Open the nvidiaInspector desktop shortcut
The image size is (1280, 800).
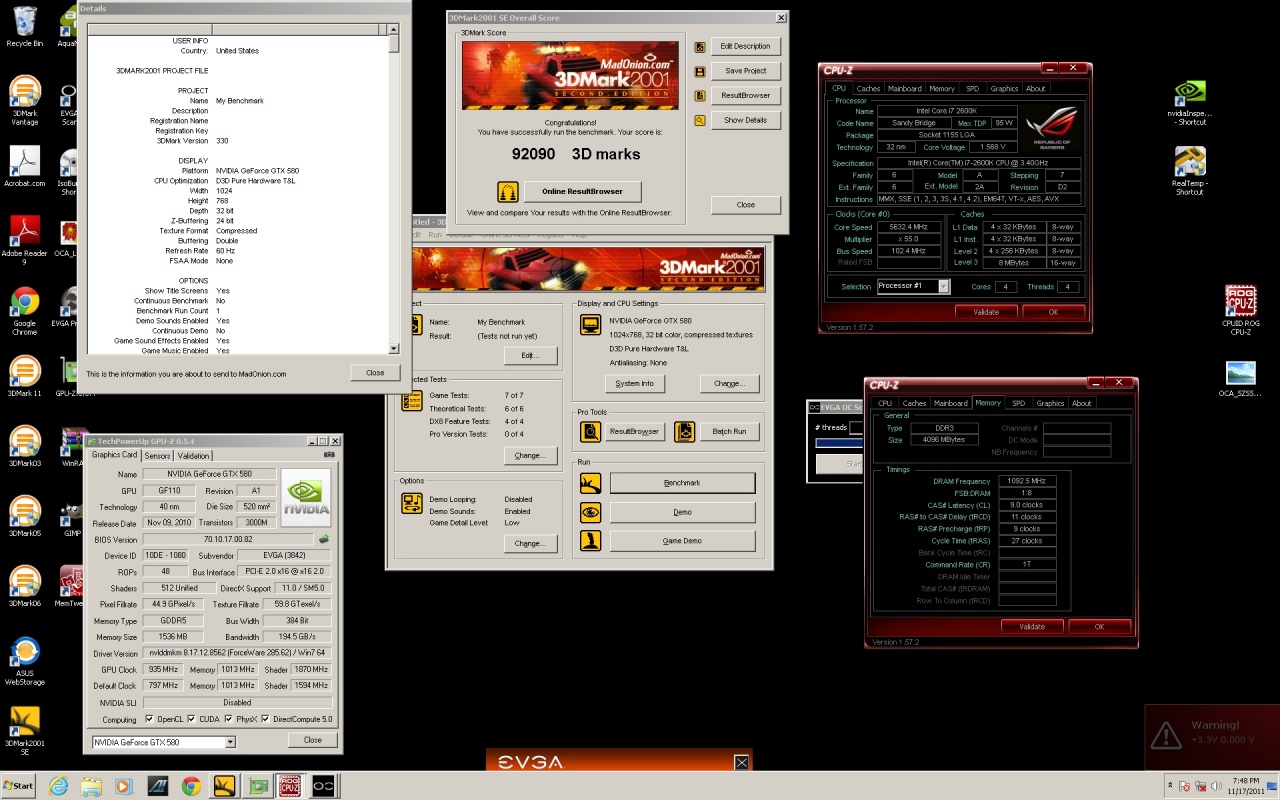pos(1189,92)
